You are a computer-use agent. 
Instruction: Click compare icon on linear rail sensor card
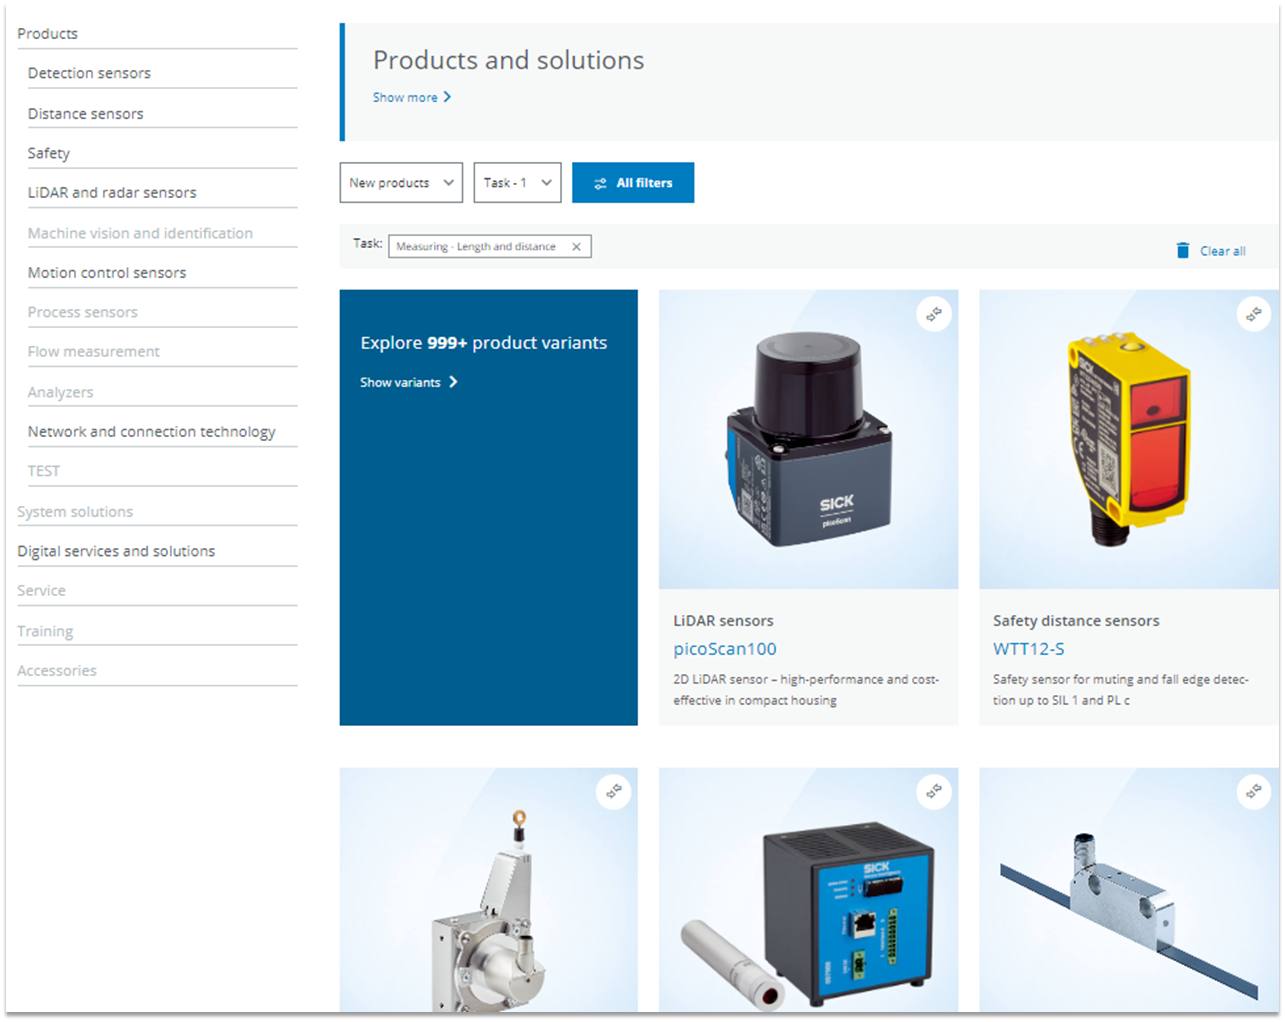click(1253, 792)
